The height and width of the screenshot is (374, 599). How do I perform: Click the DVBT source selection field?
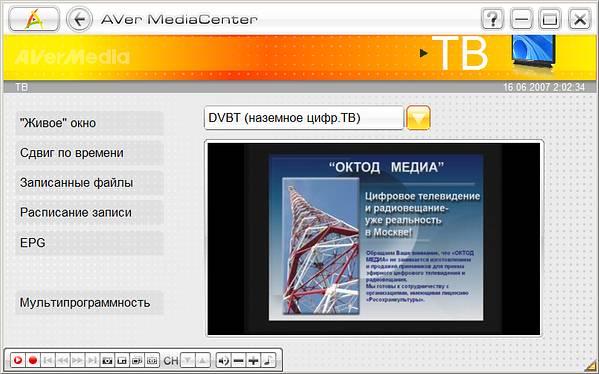304,118
